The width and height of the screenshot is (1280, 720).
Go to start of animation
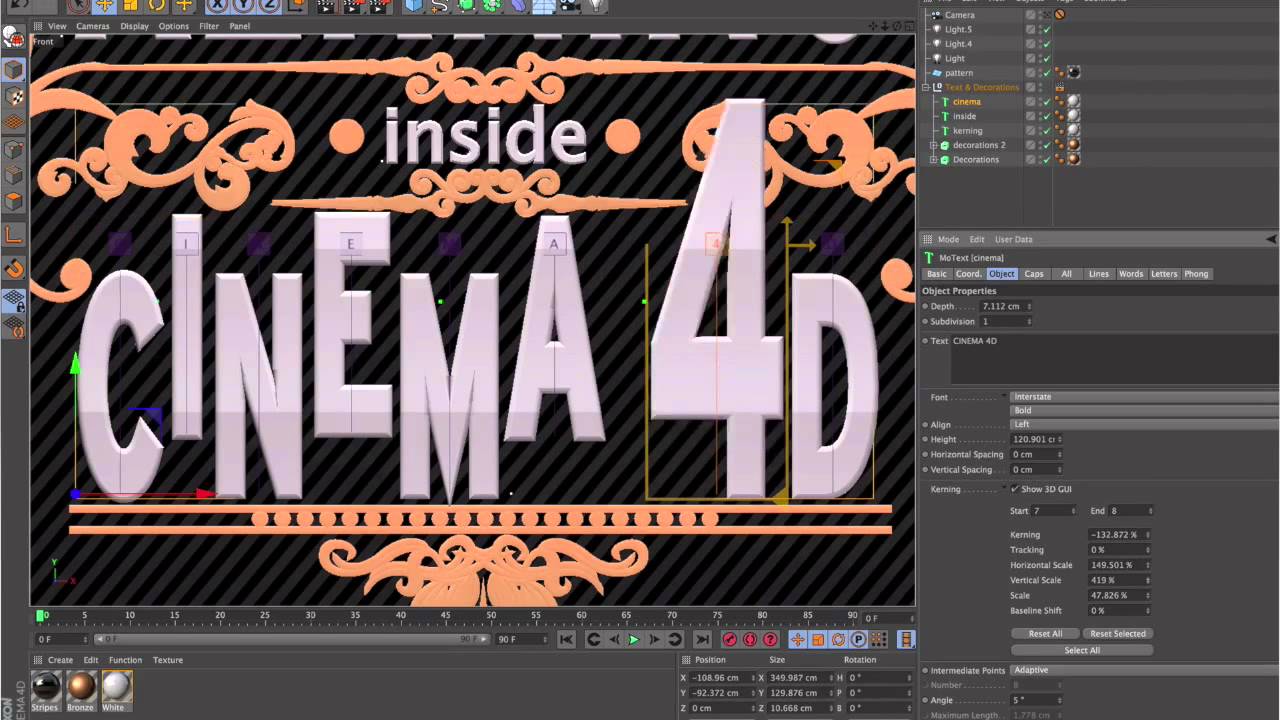click(566, 640)
